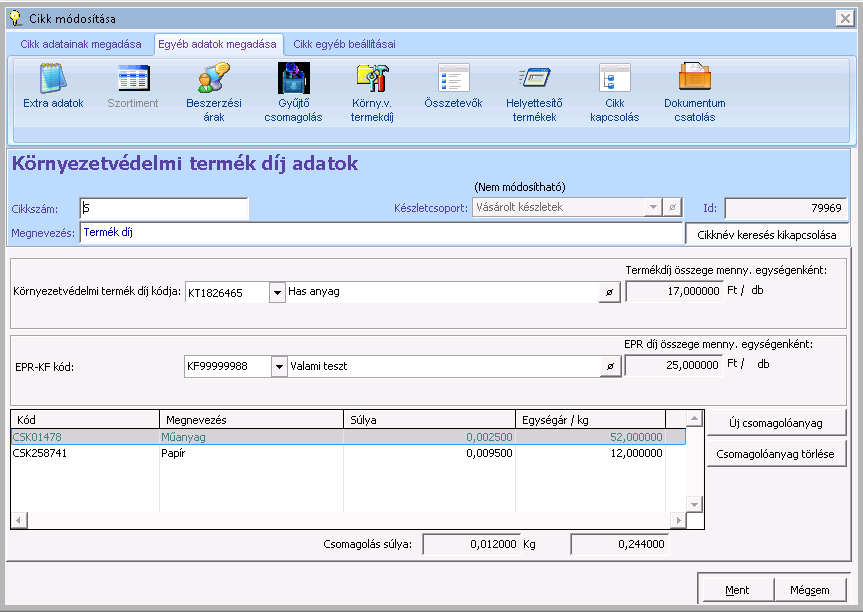Click horizontal scrollbar left arrow
This screenshot has width=863, height=612.
[x=19, y=520]
